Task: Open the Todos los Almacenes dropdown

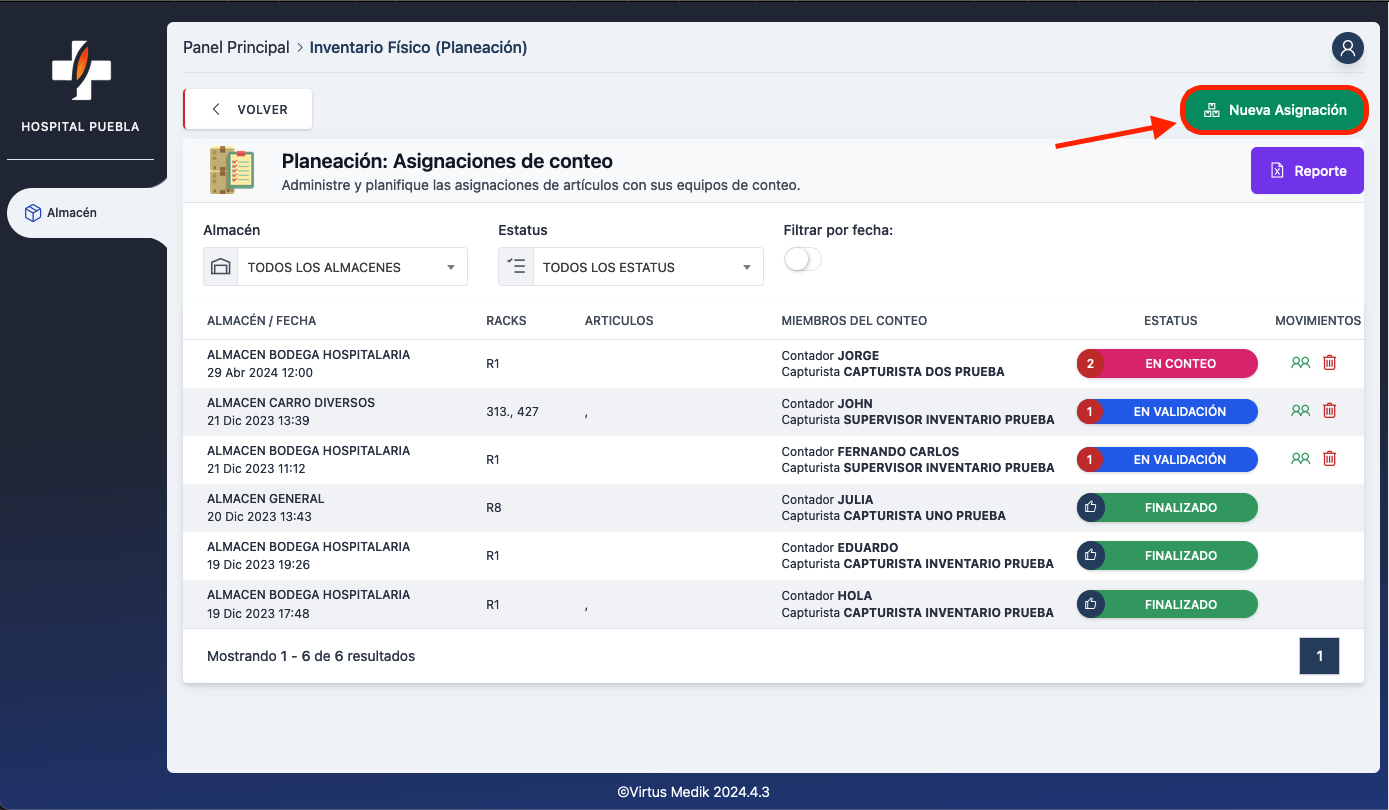Action: pos(335,267)
